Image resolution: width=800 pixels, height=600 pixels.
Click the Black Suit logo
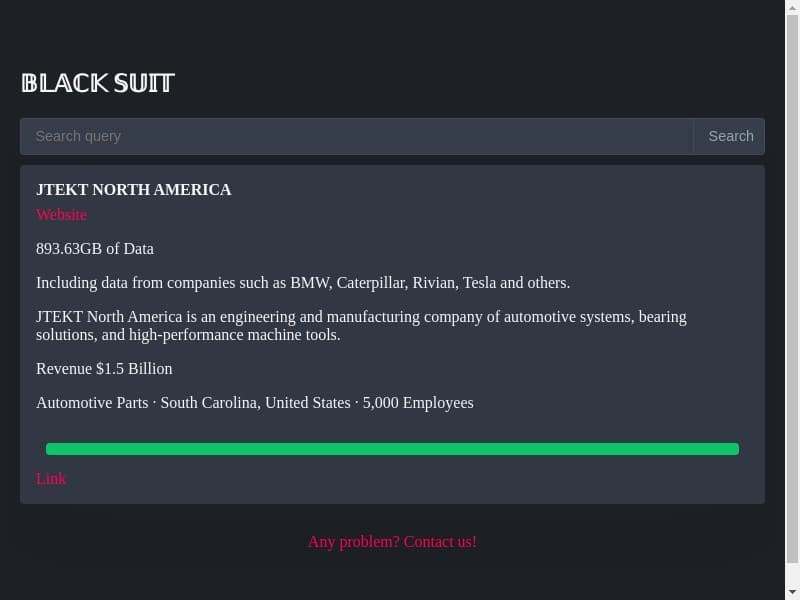98,83
